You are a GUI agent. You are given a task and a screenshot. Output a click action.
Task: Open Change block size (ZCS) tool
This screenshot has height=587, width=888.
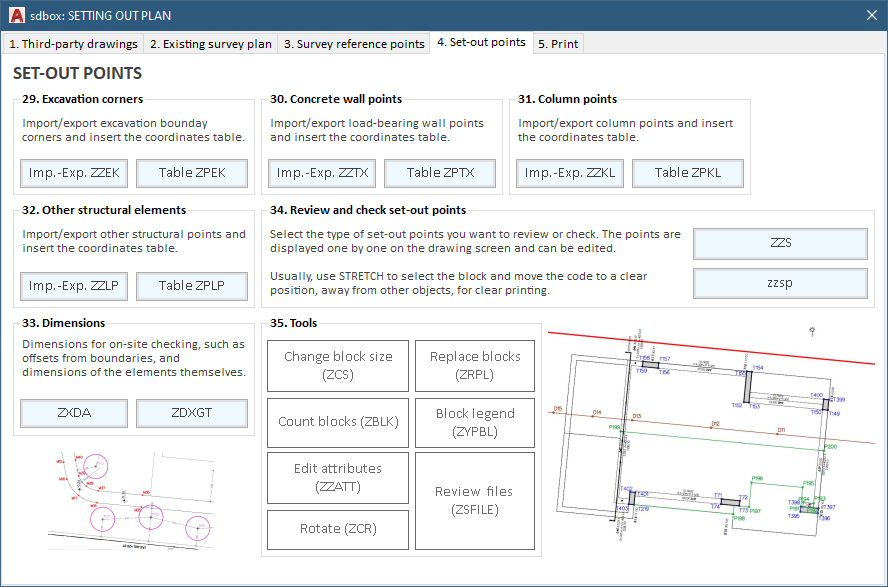point(338,366)
